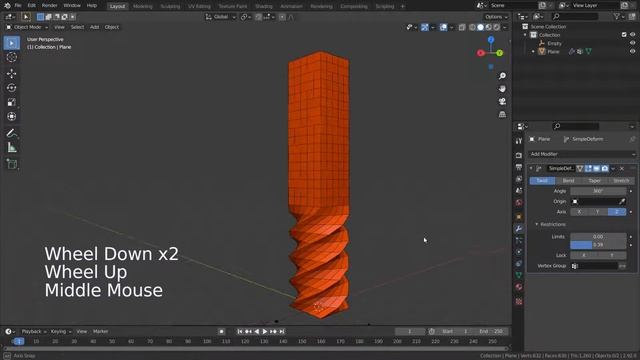The height and width of the screenshot is (360, 640).
Task: Toggle Collection exclude checkbox in outliner
Action: click(624, 35)
